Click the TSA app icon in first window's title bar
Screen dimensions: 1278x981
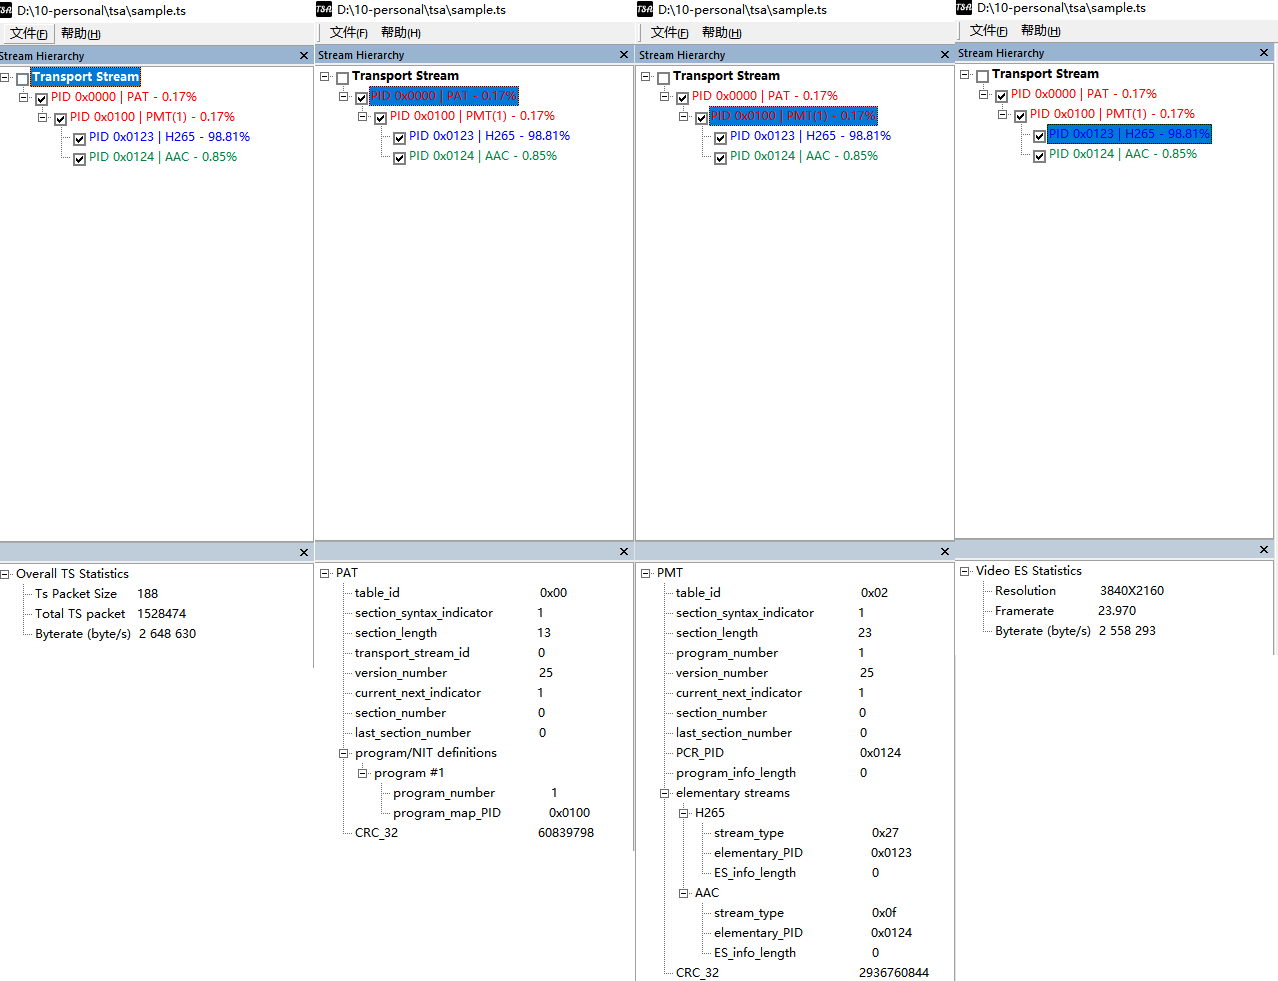tap(8, 8)
